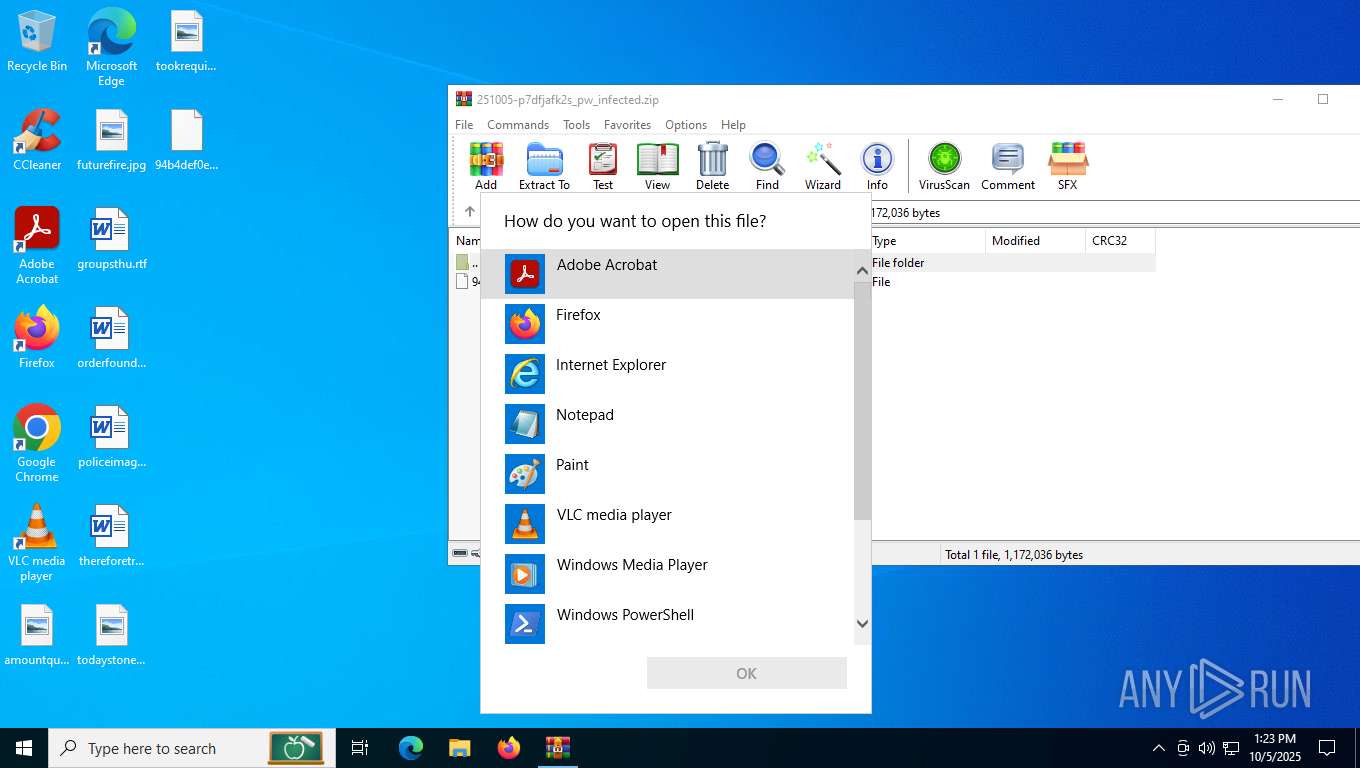This screenshot has width=1360, height=768.
Task: Add a Comment to the archive
Action: (x=1008, y=165)
